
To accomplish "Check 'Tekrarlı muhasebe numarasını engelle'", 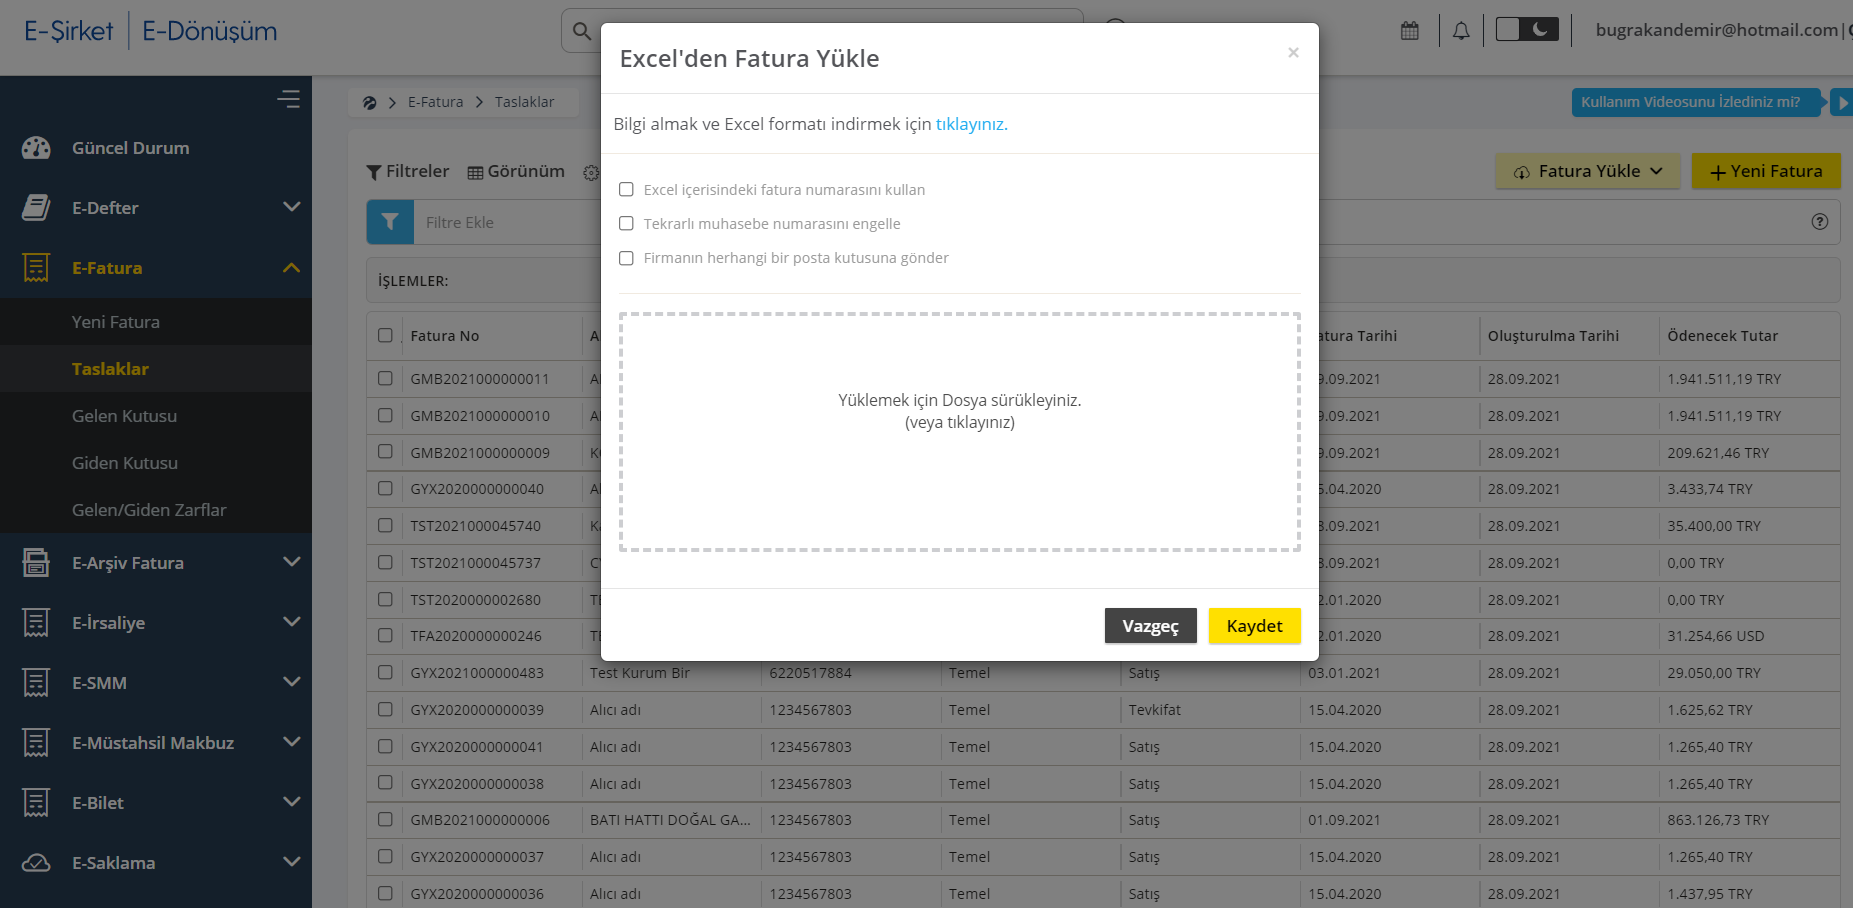I will coord(626,223).
